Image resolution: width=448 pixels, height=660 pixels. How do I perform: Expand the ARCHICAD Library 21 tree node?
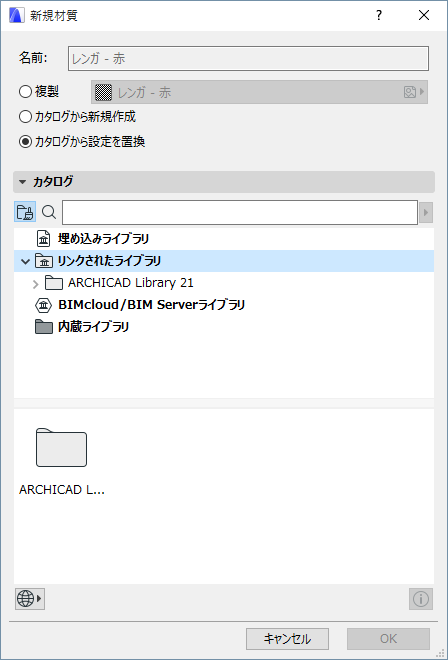click(36, 283)
